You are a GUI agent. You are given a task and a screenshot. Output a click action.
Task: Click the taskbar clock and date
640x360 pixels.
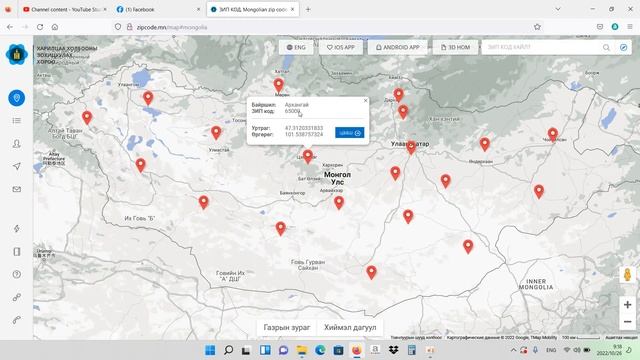[609, 350]
